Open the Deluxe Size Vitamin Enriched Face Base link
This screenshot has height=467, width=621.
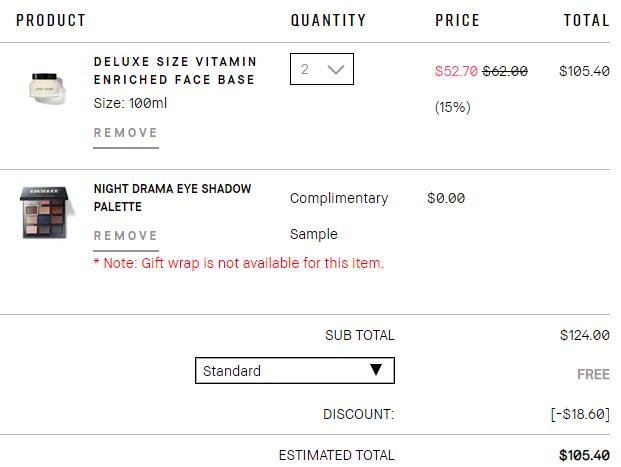(175, 71)
